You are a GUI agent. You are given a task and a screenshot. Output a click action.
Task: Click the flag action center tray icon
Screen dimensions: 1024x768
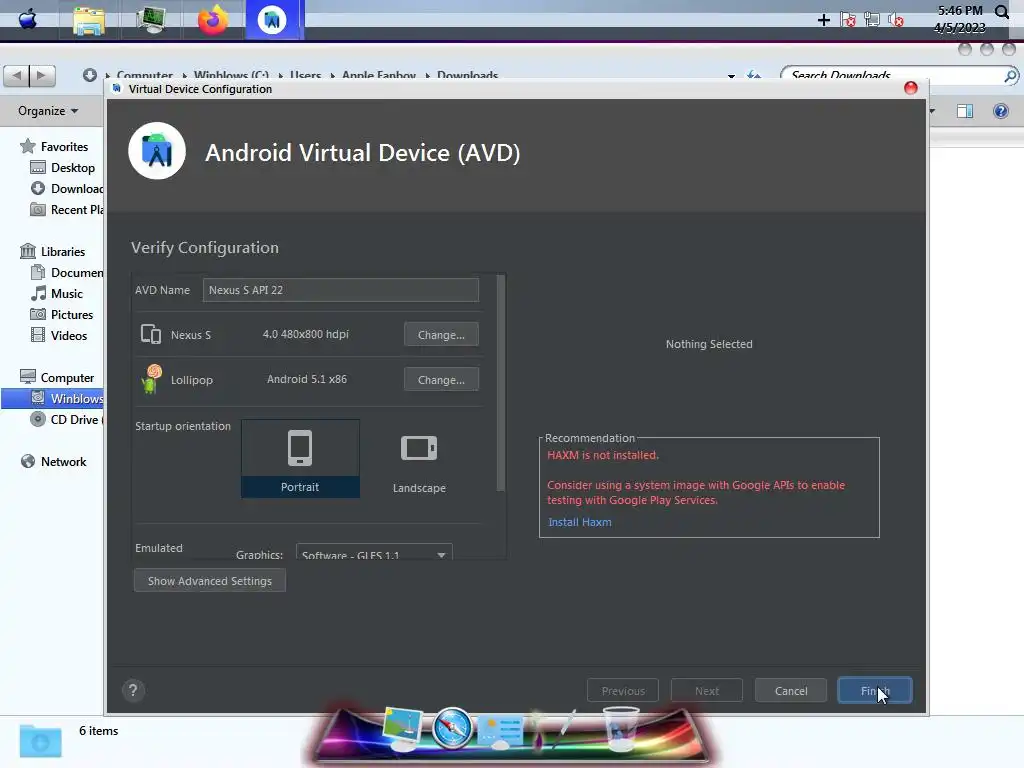[x=848, y=20]
